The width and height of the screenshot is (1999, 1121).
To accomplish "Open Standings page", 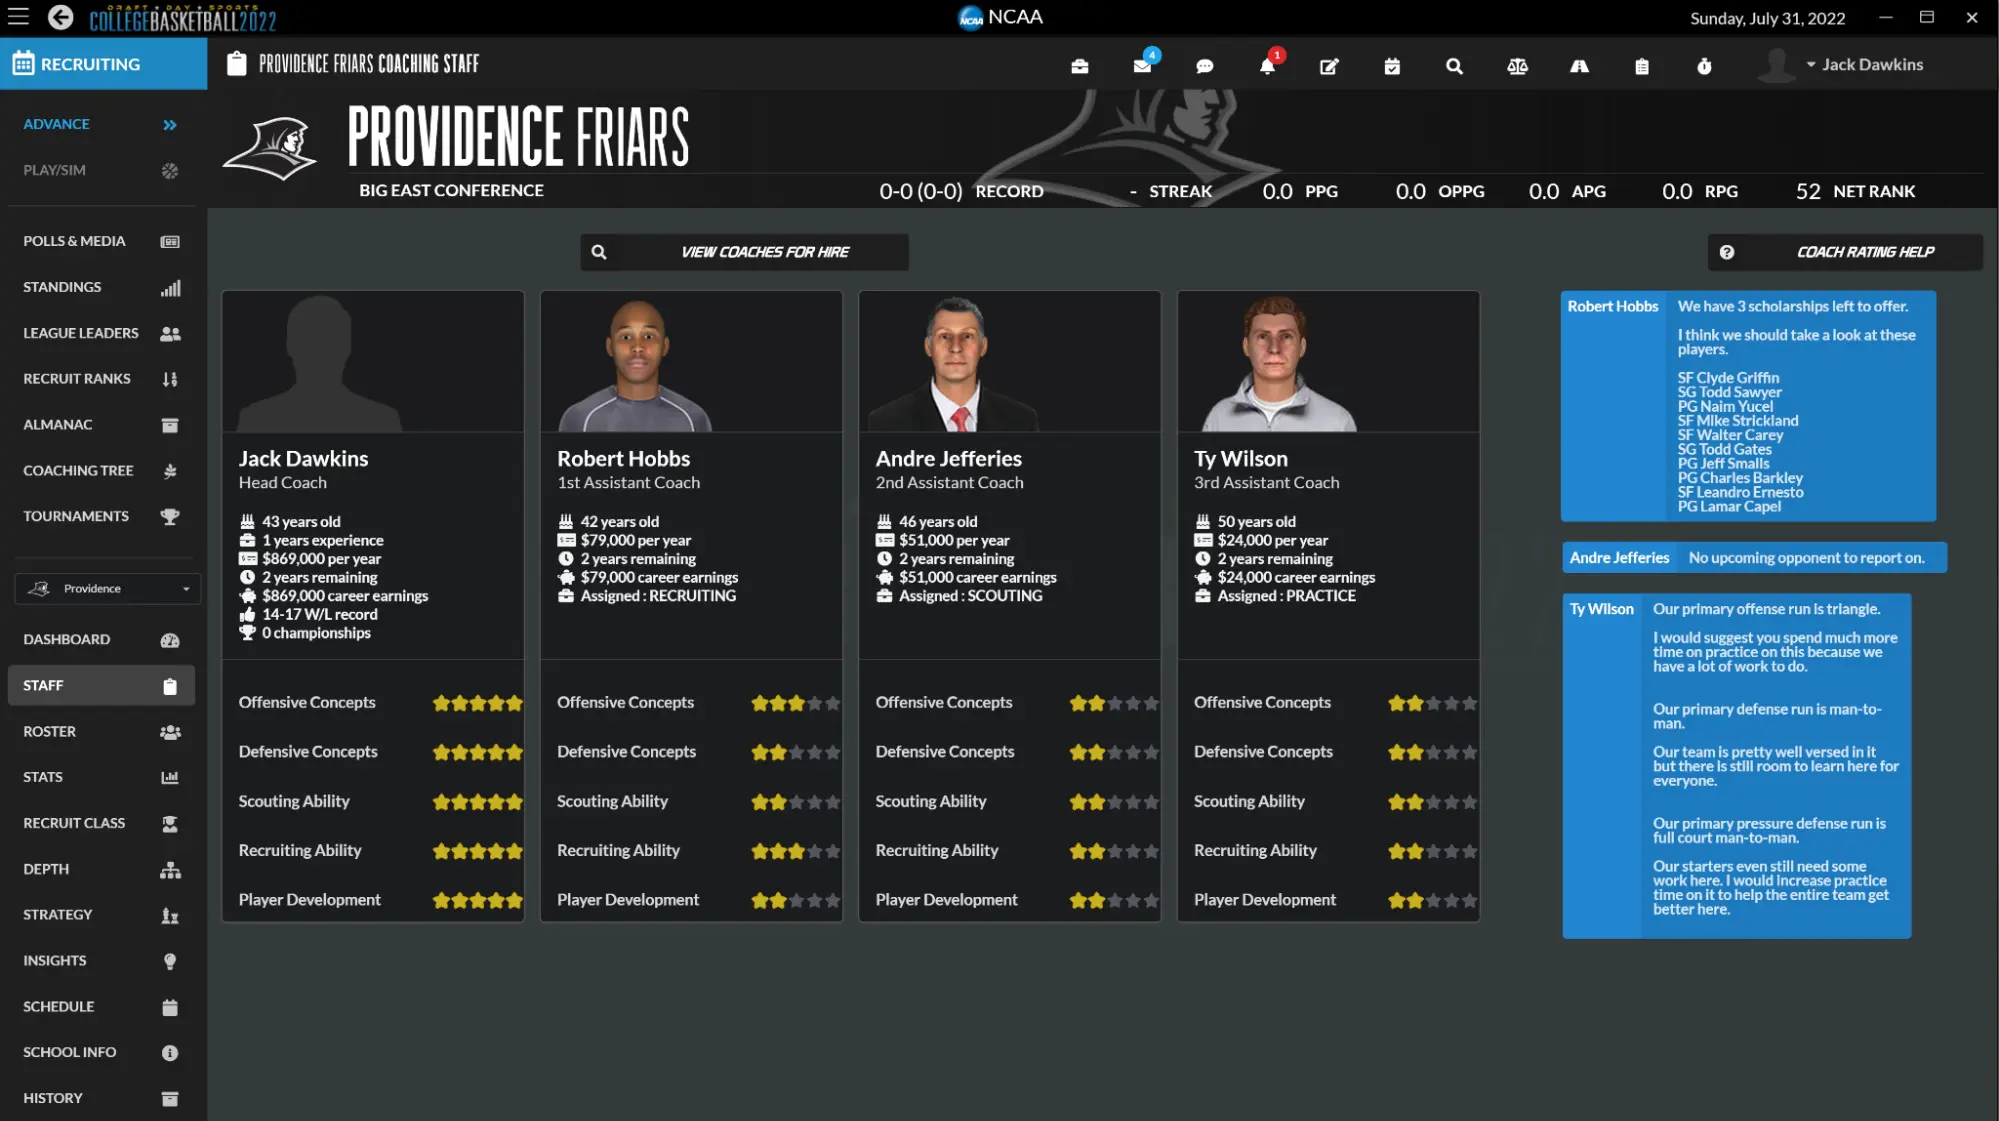I will pyautogui.click(x=100, y=287).
